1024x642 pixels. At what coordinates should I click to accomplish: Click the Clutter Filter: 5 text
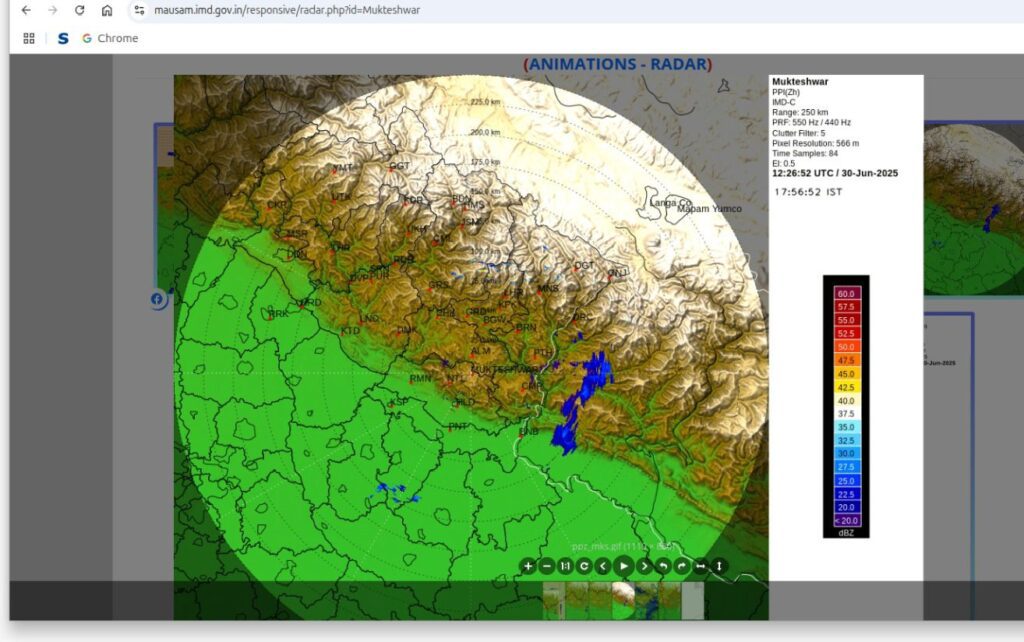[x=799, y=133]
